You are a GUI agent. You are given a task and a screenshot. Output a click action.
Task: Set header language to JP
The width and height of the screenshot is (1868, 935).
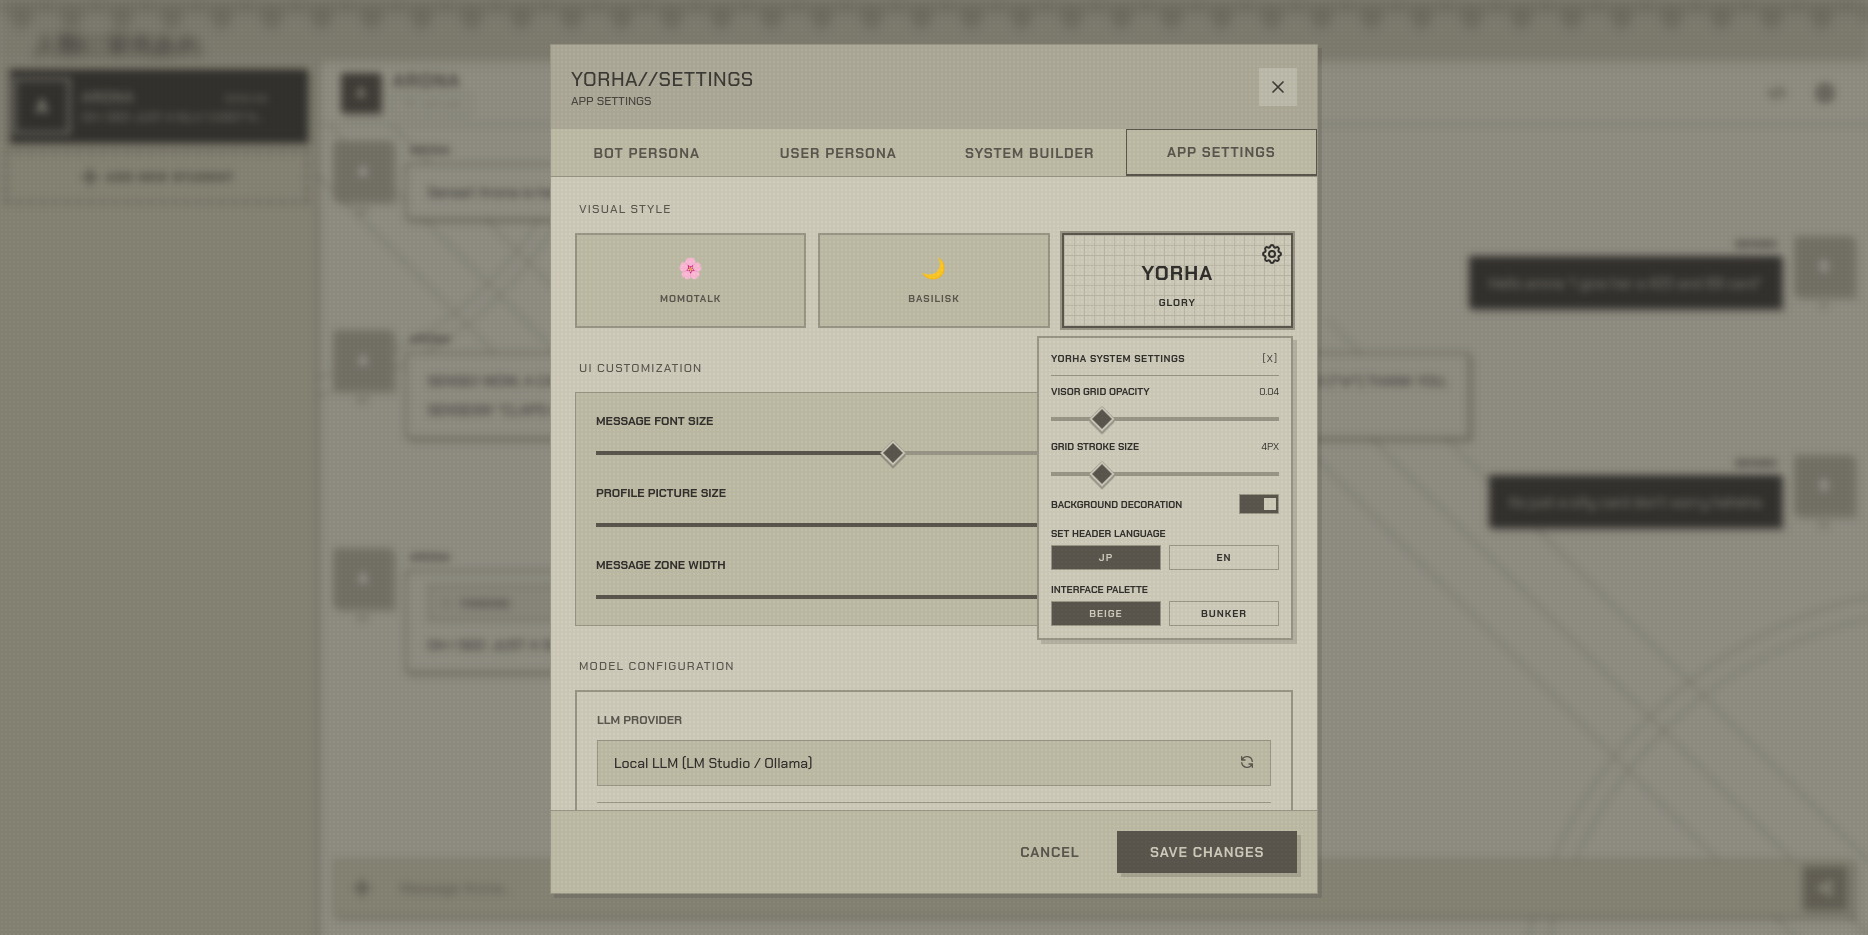(1106, 557)
